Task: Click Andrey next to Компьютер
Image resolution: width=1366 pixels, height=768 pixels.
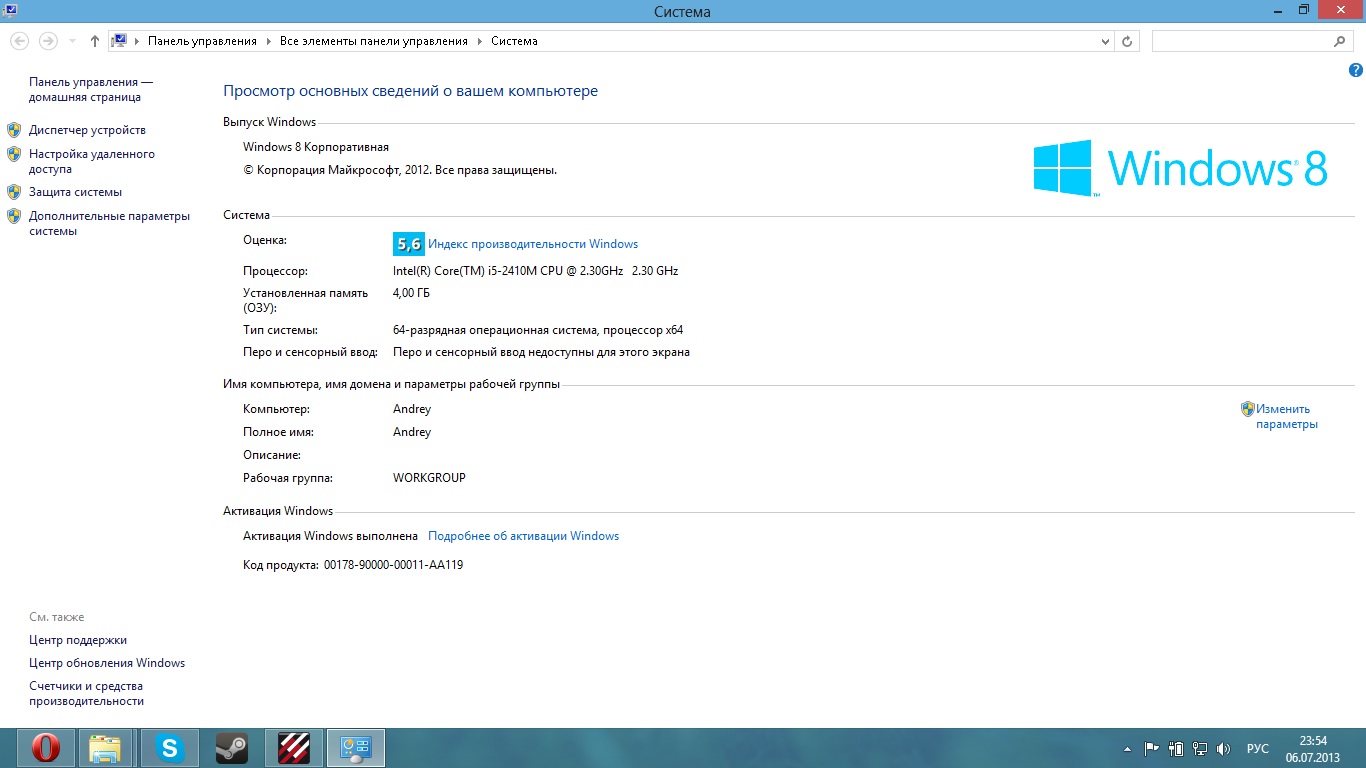Action: [x=412, y=409]
